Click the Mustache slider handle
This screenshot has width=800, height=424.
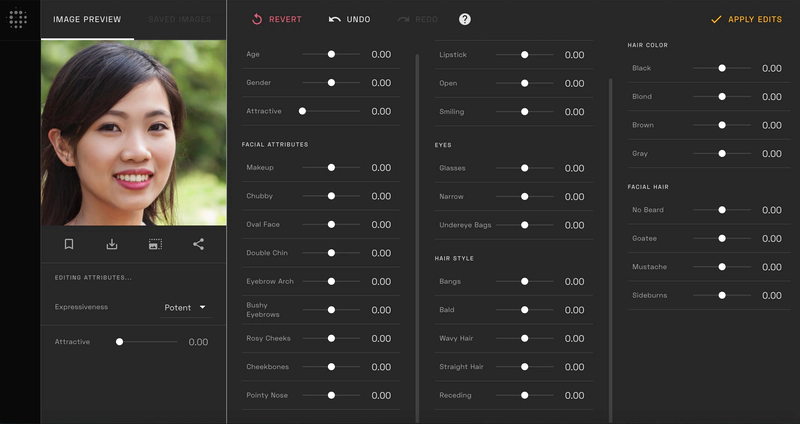pos(721,267)
